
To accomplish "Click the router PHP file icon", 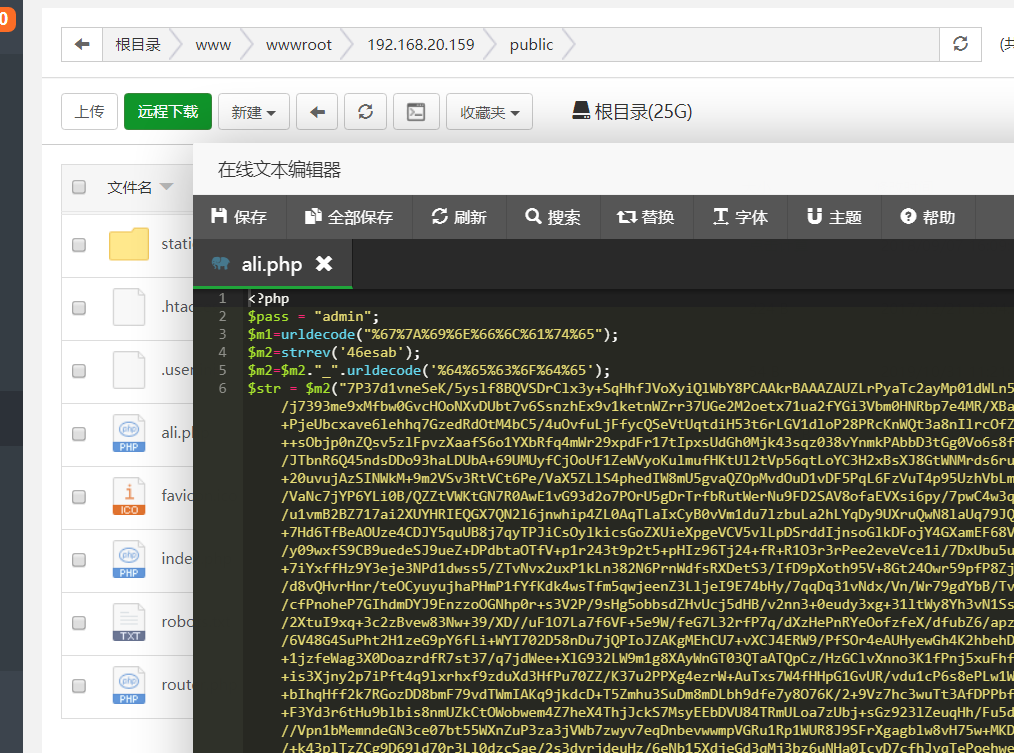I will (129, 685).
